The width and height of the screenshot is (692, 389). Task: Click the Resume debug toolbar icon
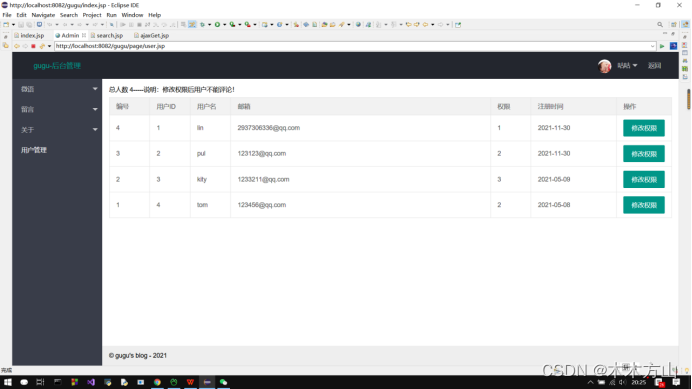click(x=123, y=25)
